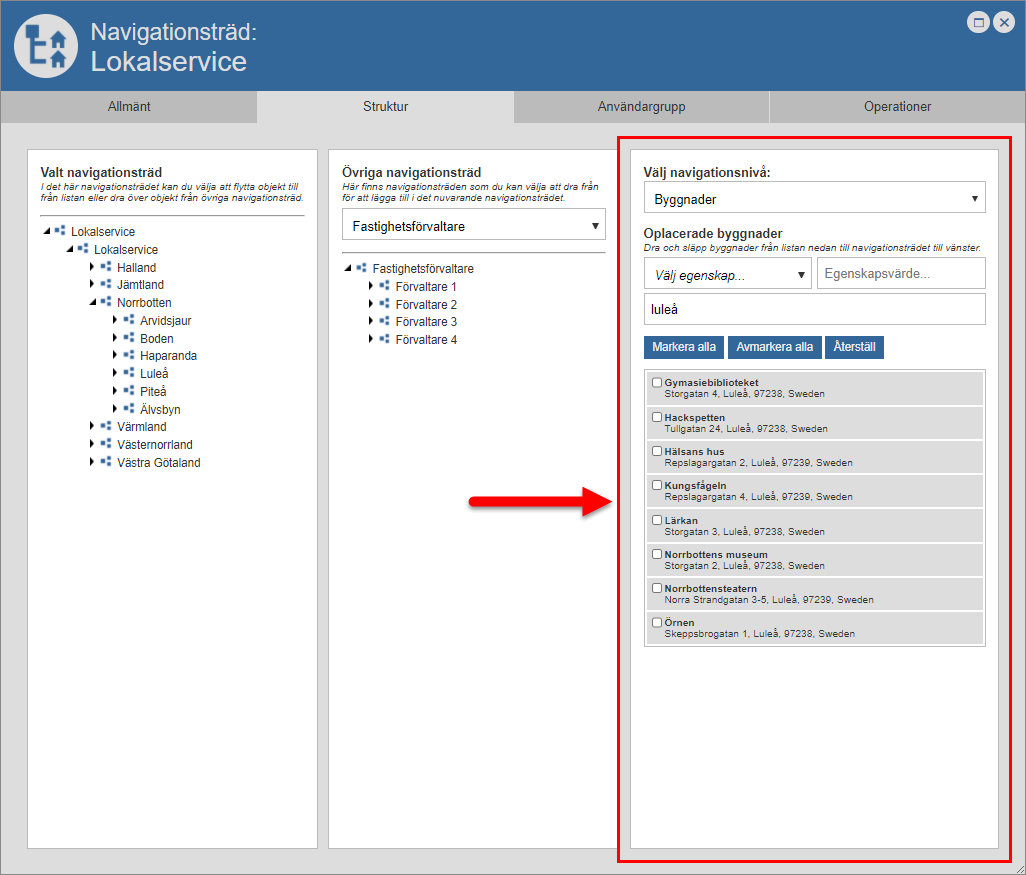Image resolution: width=1026 pixels, height=875 pixels.
Task: Open the Välj egenskap property dropdown
Action: click(727, 273)
